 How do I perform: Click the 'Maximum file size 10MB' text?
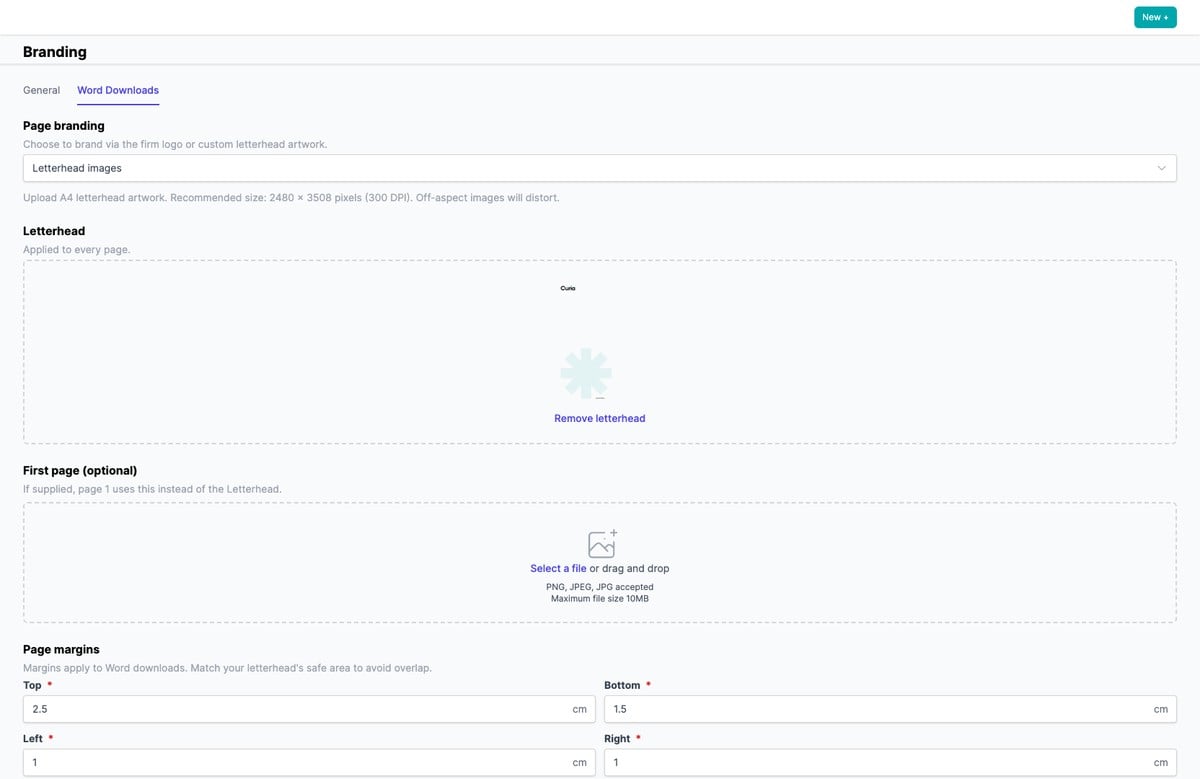click(x=600, y=598)
